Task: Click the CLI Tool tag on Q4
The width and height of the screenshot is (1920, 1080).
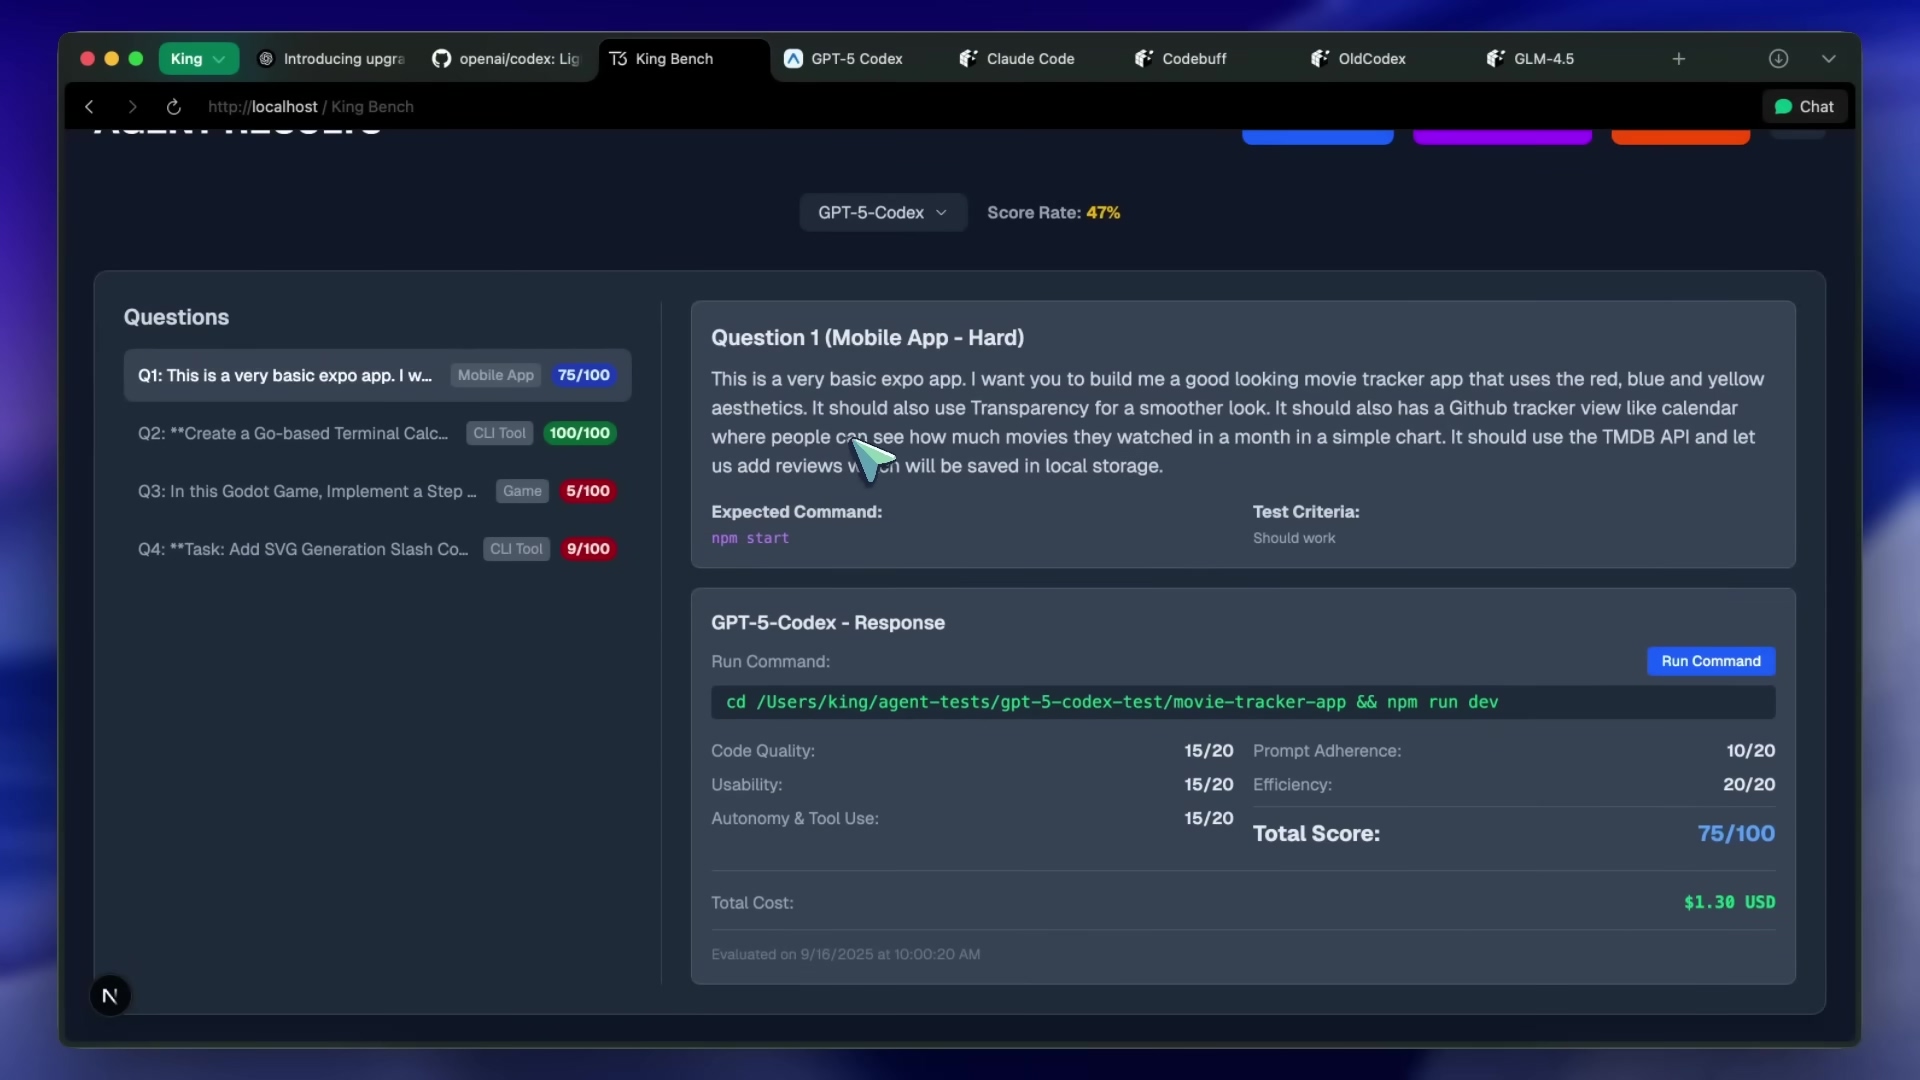Action: tap(516, 549)
